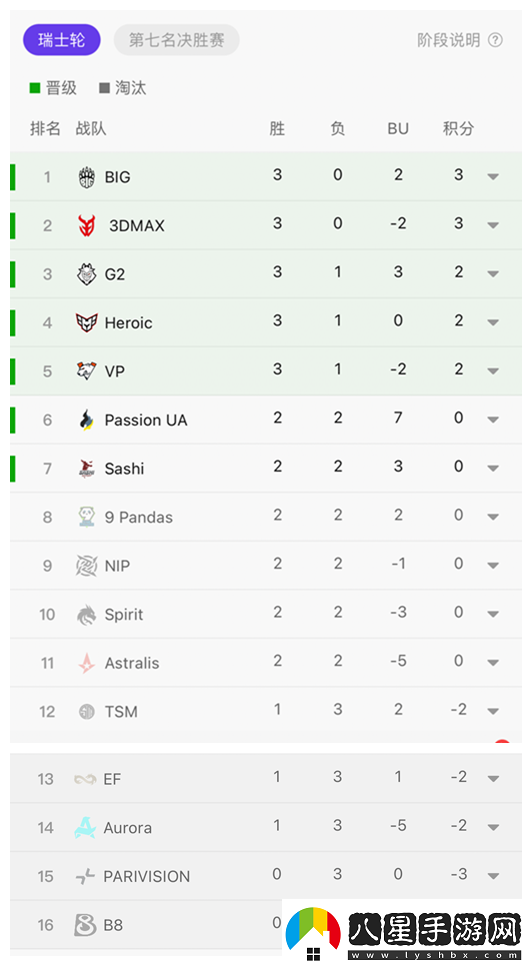Click the Heroic team logo

coord(87,323)
